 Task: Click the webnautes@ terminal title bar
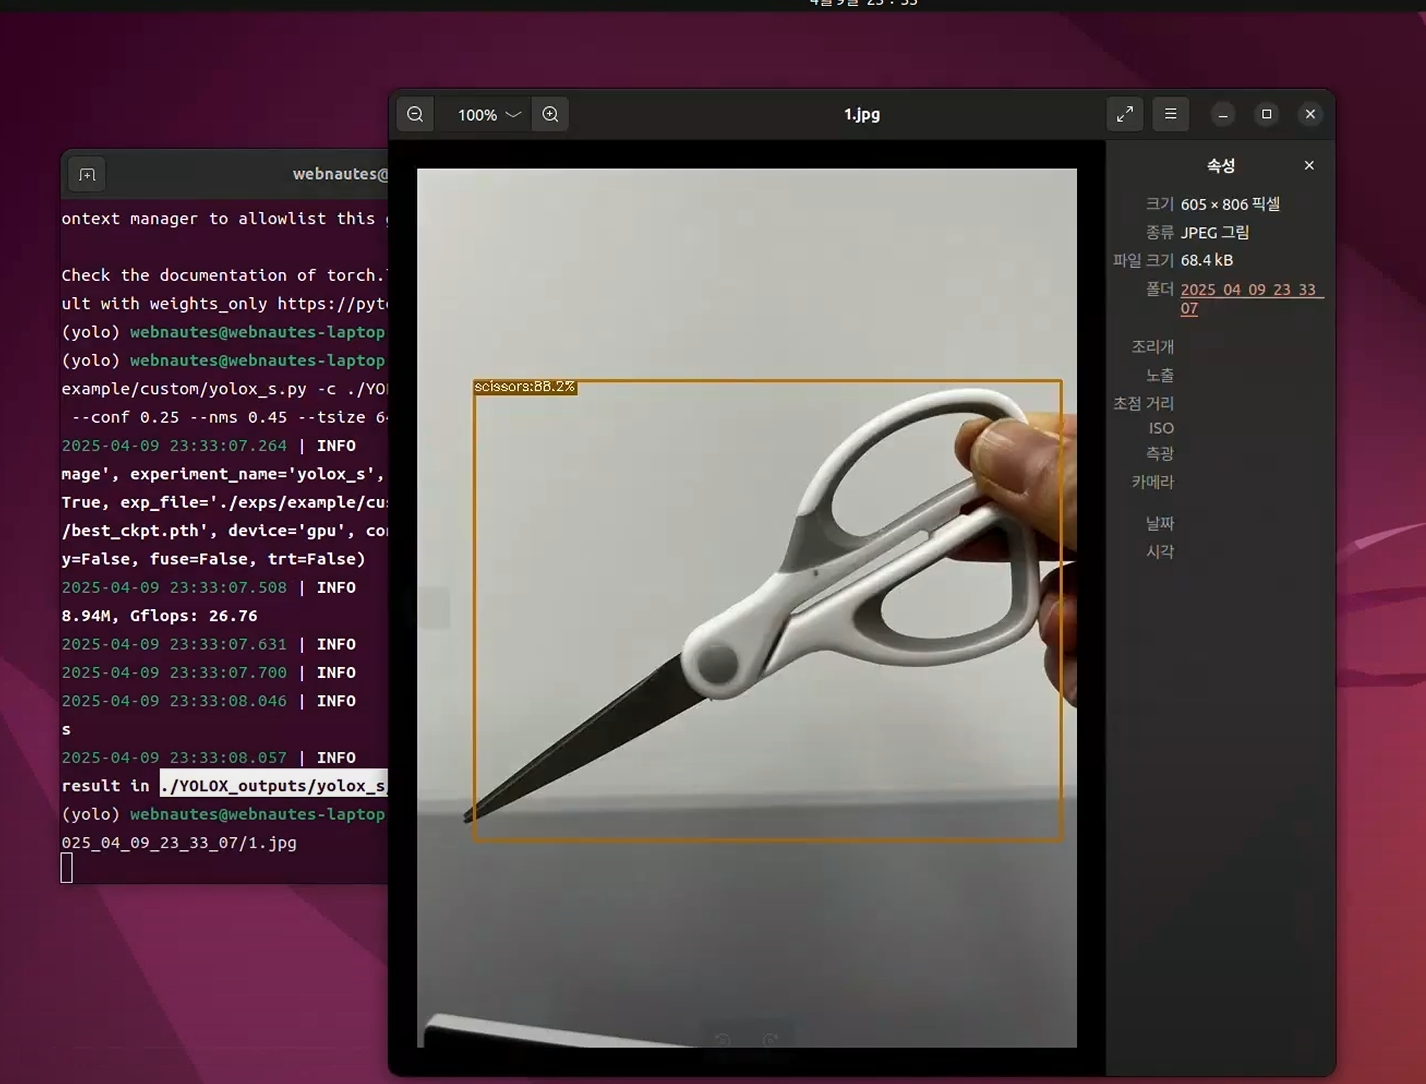pyautogui.click(x=340, y=174)
